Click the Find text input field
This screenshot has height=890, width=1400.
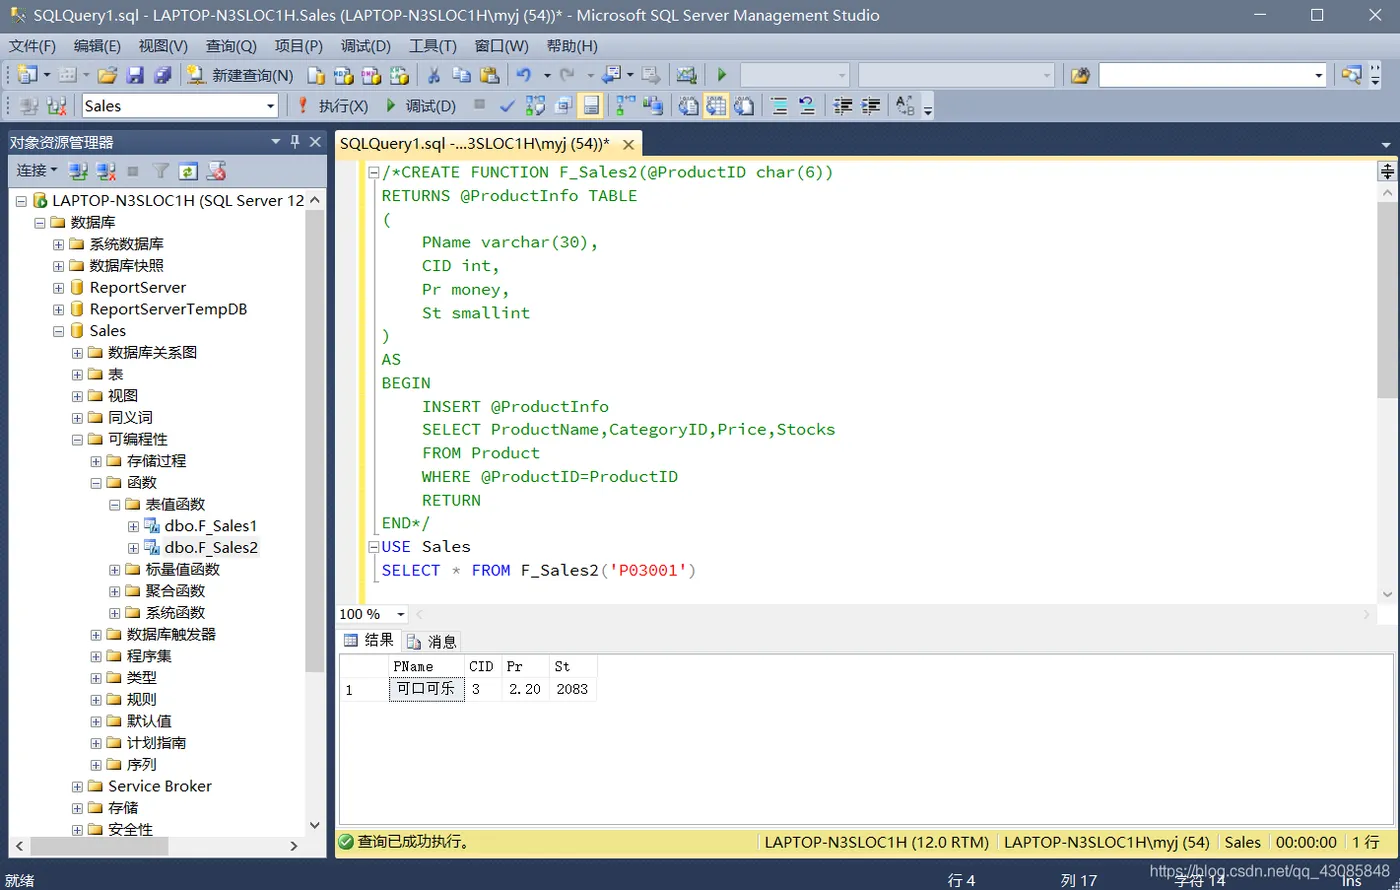pos(1204,75)
